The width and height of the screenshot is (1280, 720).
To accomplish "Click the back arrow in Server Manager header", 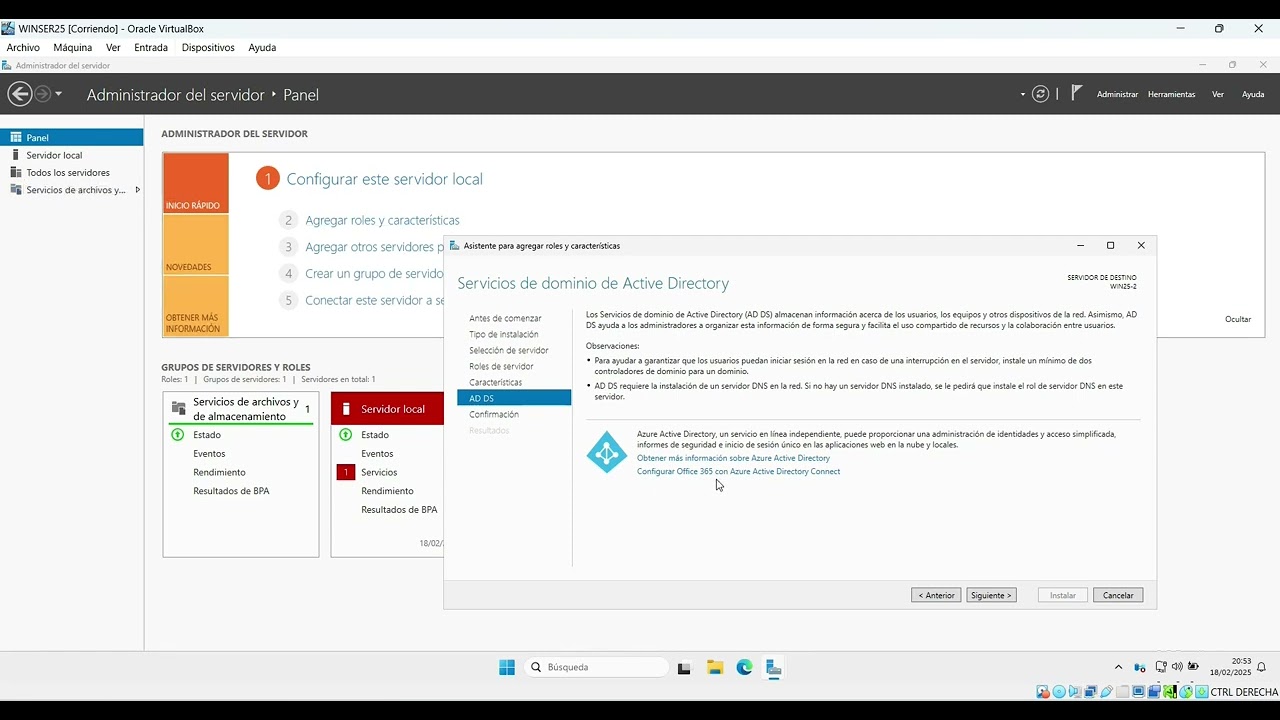I will click(19, 94).
